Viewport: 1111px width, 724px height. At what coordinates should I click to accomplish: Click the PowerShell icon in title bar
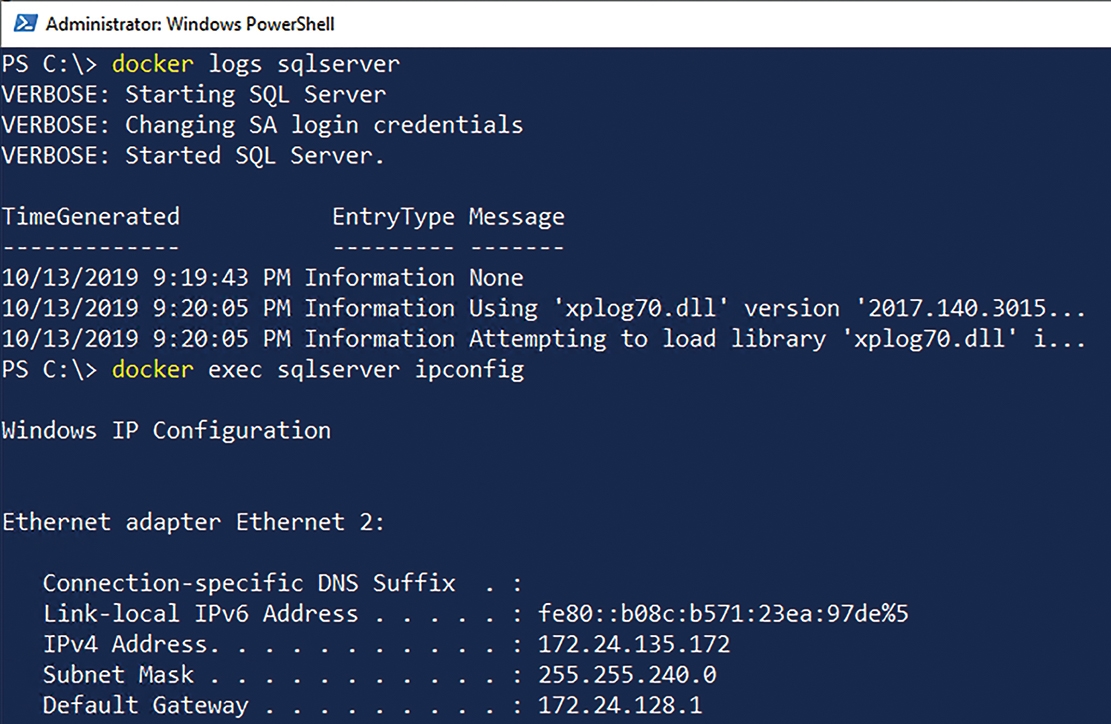pos(26,23)
